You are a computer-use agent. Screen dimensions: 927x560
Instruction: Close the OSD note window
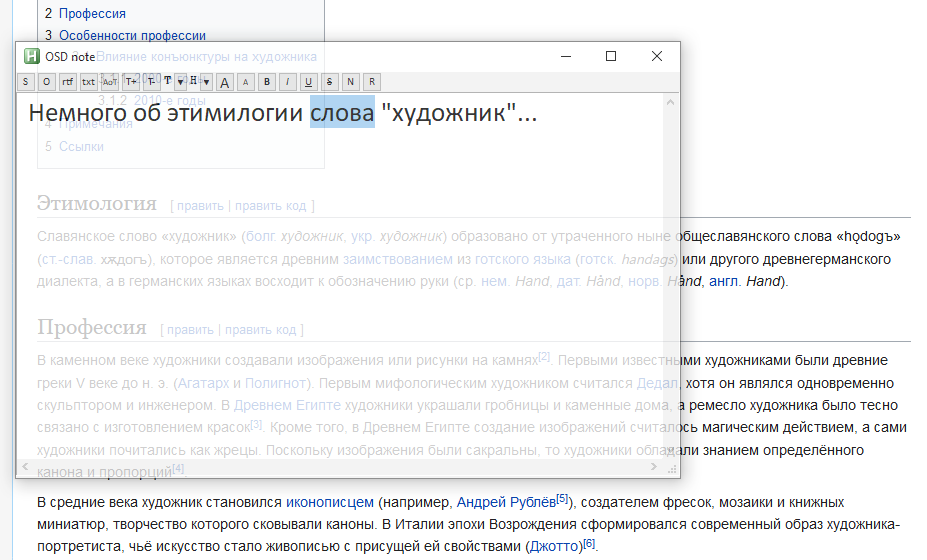657,56
